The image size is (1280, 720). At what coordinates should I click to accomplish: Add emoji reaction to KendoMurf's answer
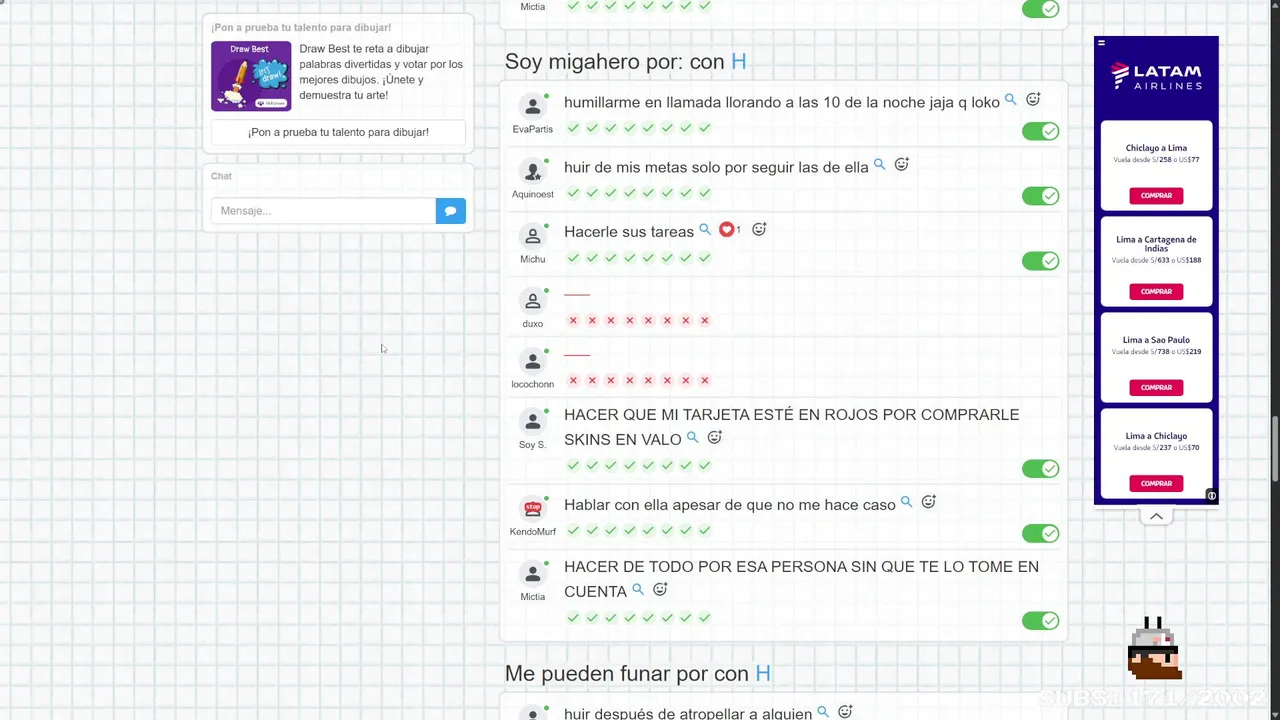[928, 503]
